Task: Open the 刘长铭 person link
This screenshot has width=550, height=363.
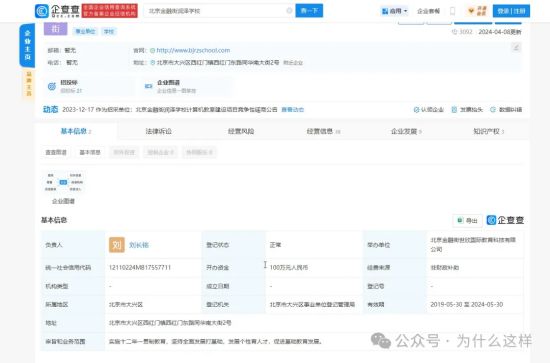Action: 139,245
